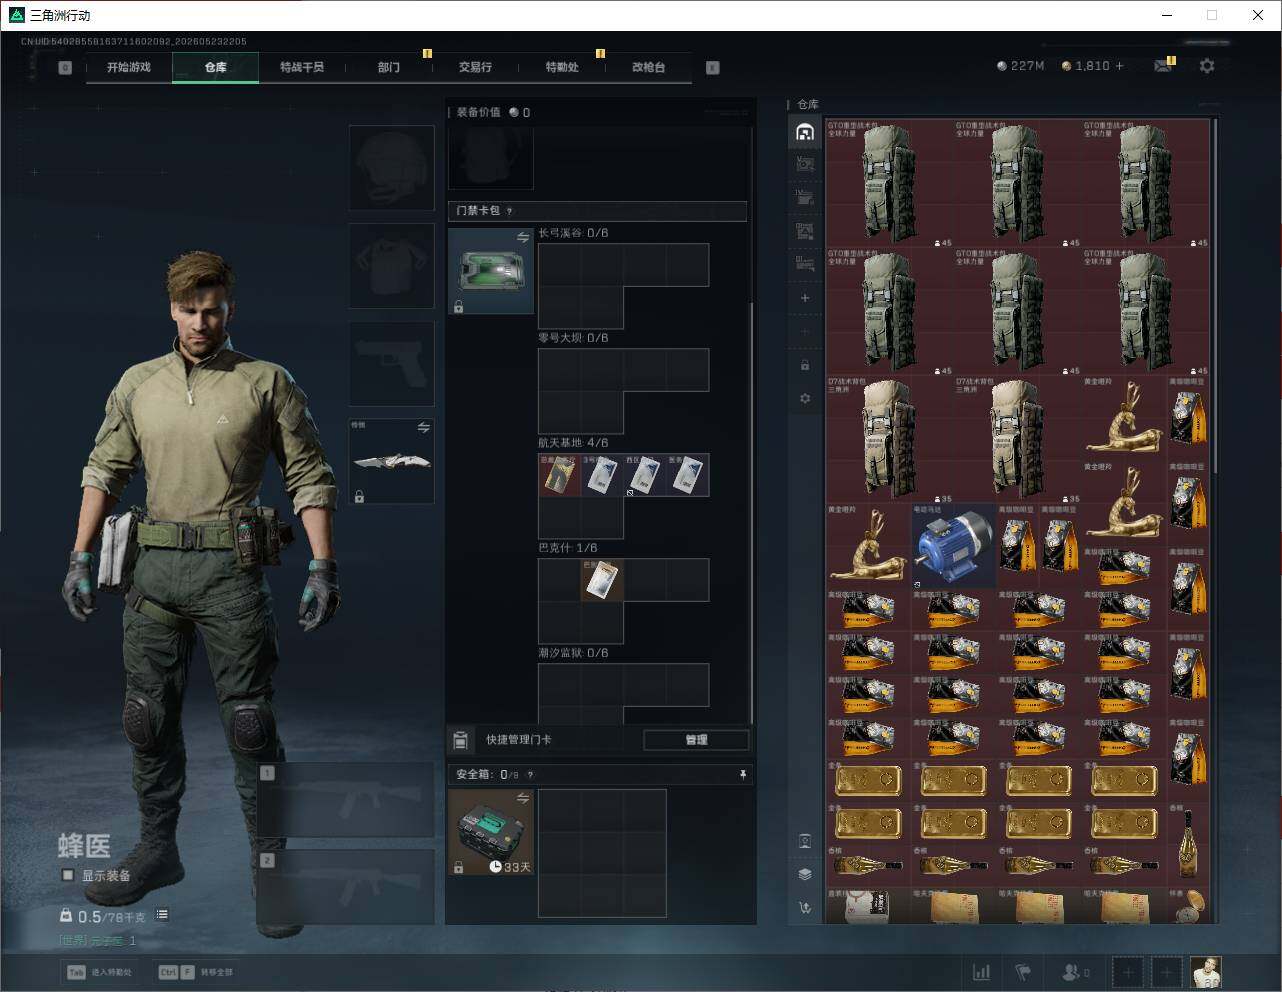Invite teammate with first plus slot
This screenshot has height=992, width=1282.
[x=1128, y=972]
